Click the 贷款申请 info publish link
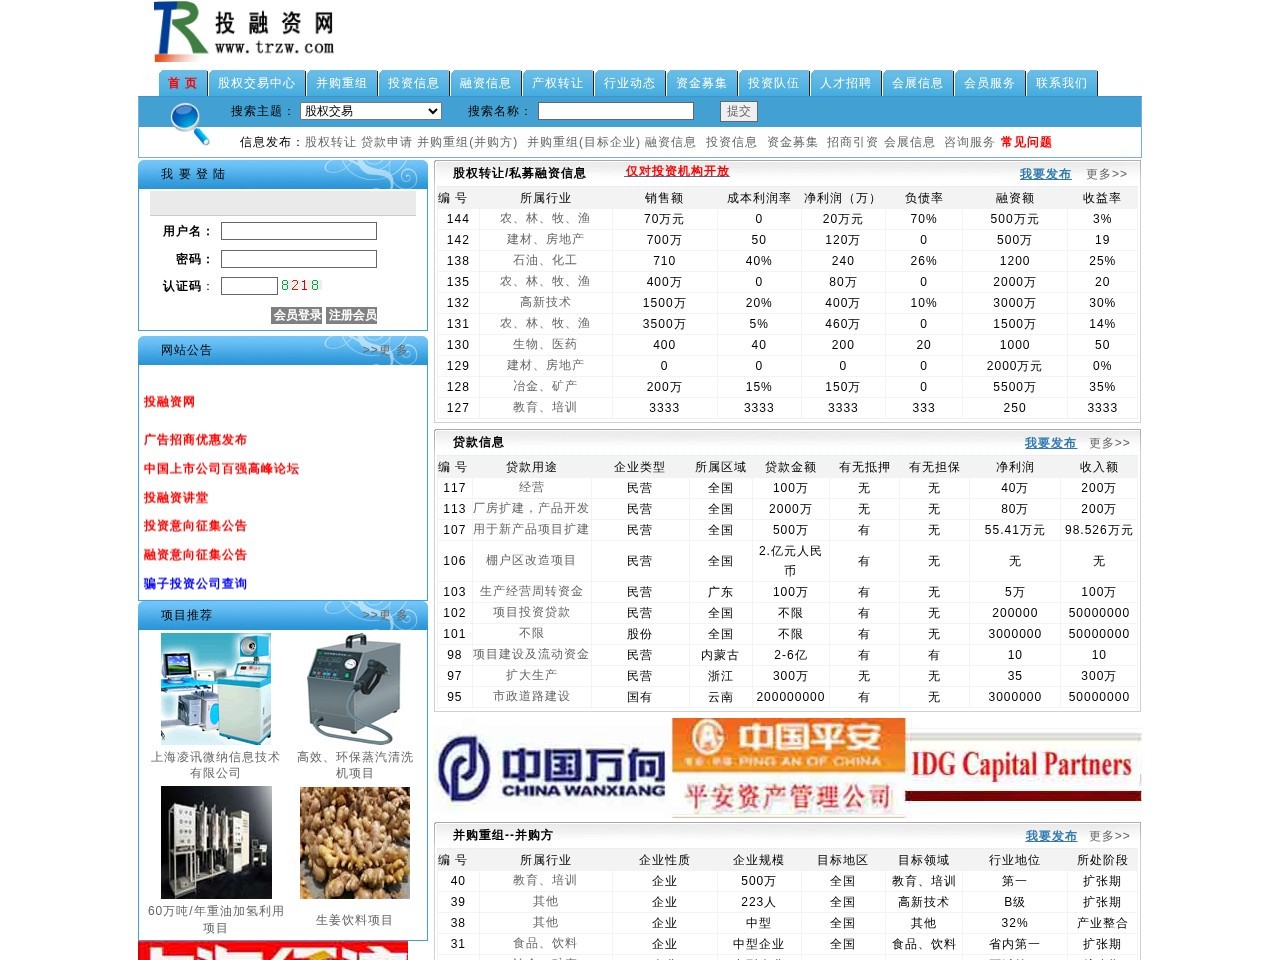This screenshot has height=960, width=1280. [x=386, y=142]
